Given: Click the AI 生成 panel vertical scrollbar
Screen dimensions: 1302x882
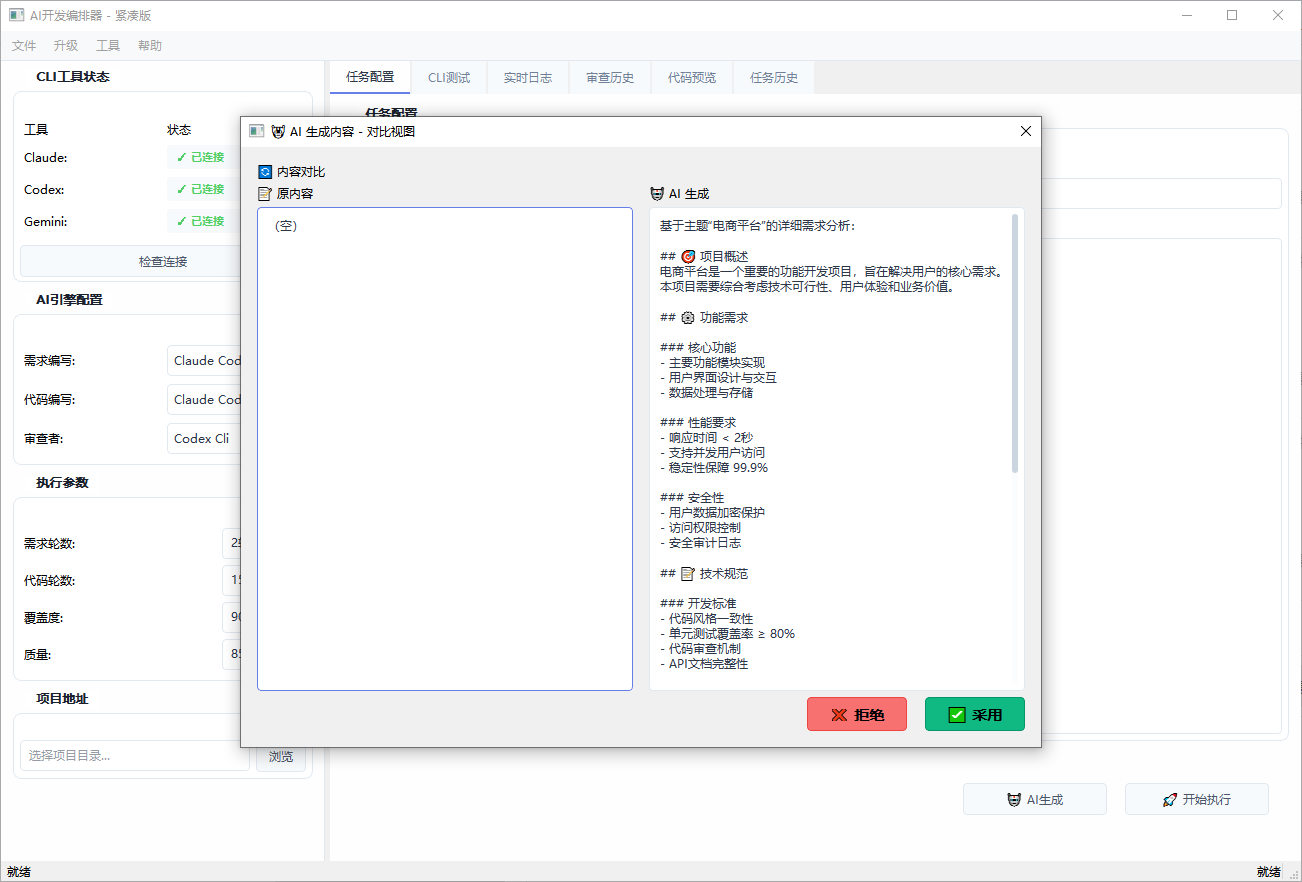Looking at the screenshot, I should click(x=1015, y=343).
